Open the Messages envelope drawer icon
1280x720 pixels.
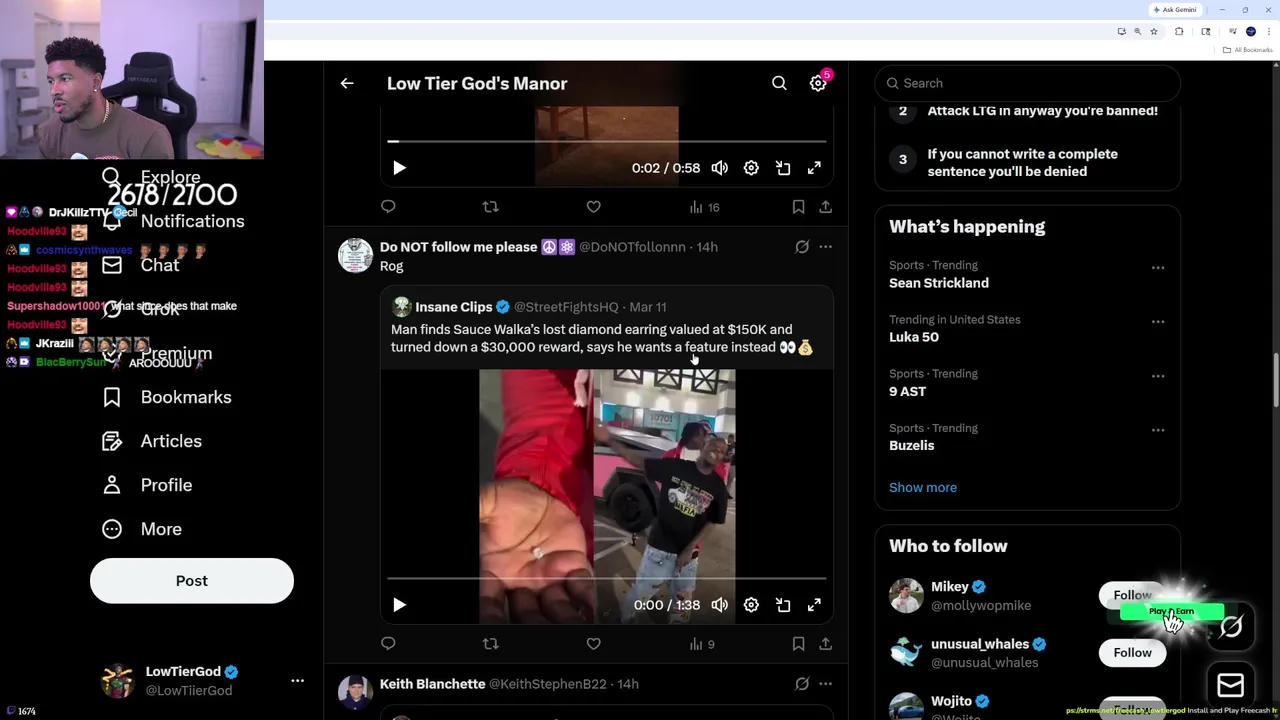[x=1230, y=685]
